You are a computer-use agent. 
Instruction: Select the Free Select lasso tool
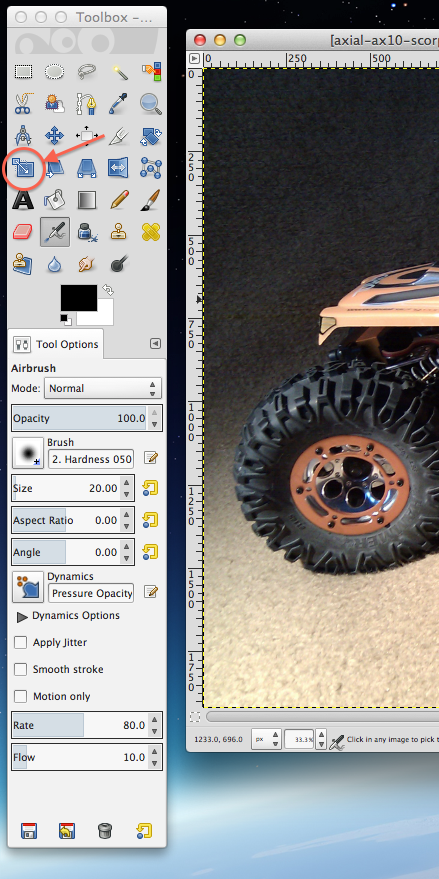tap(86, 71)
